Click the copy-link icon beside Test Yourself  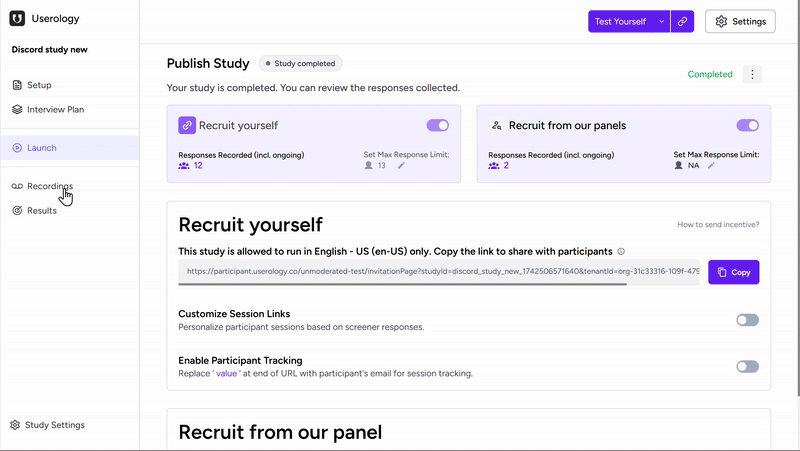683,21
